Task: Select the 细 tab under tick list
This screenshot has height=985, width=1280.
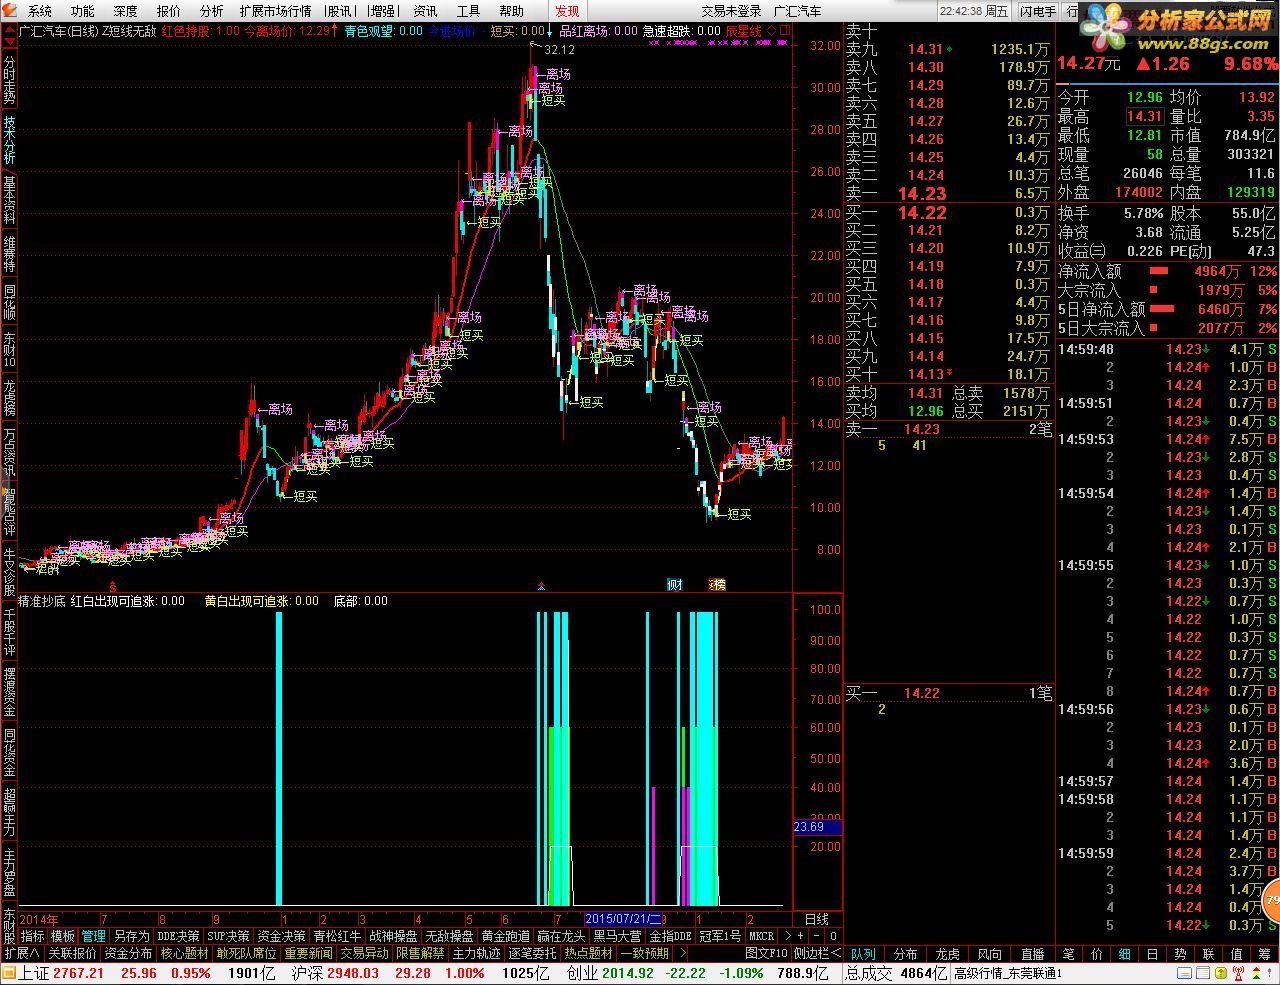Action: [x=1125, y=954]
